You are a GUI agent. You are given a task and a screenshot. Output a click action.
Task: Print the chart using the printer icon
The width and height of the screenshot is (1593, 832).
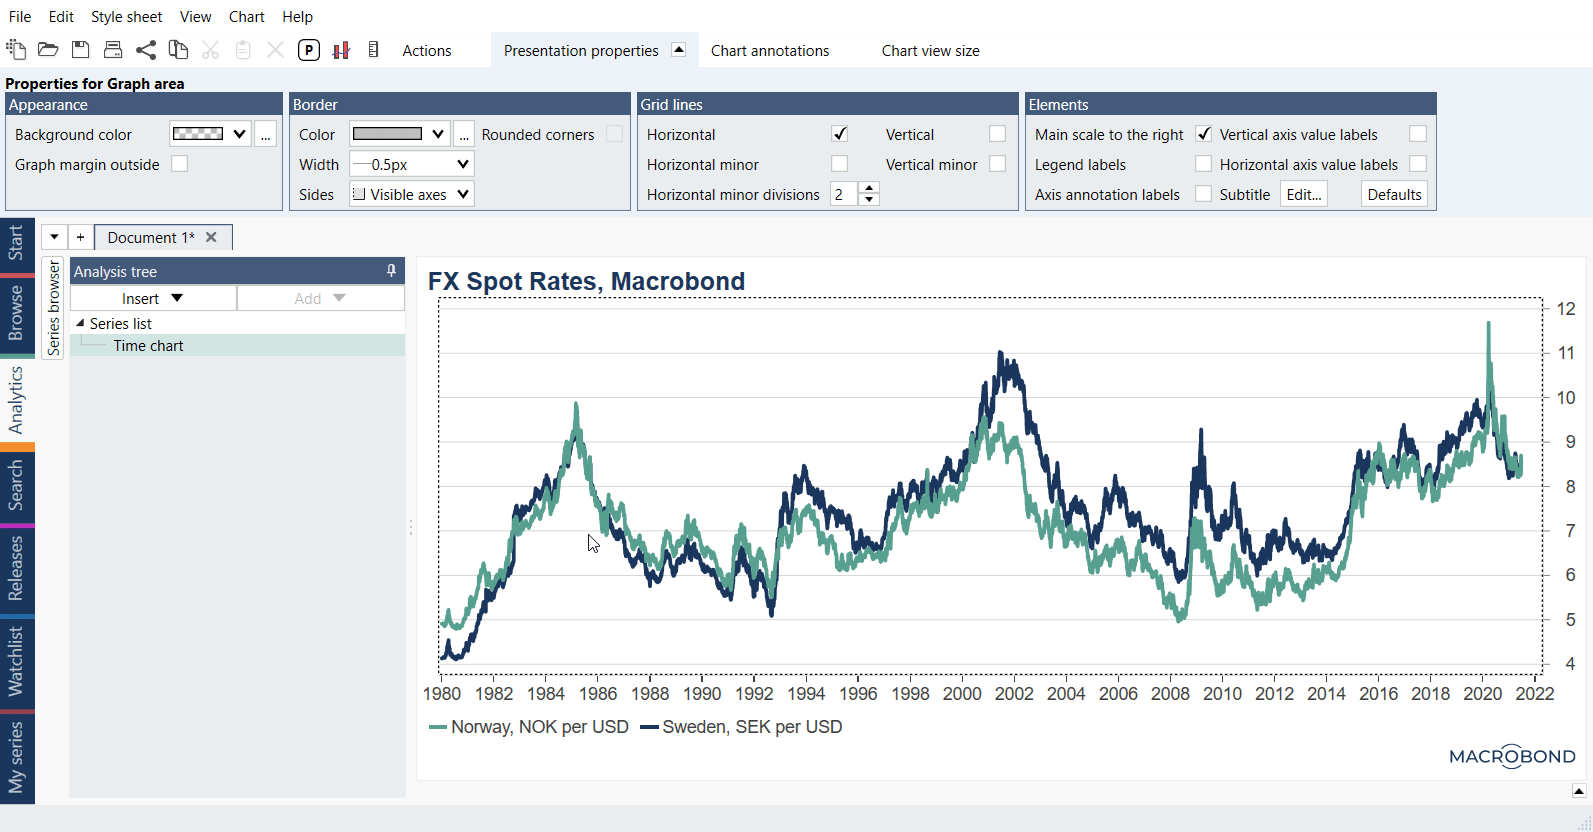click(113, 50)
